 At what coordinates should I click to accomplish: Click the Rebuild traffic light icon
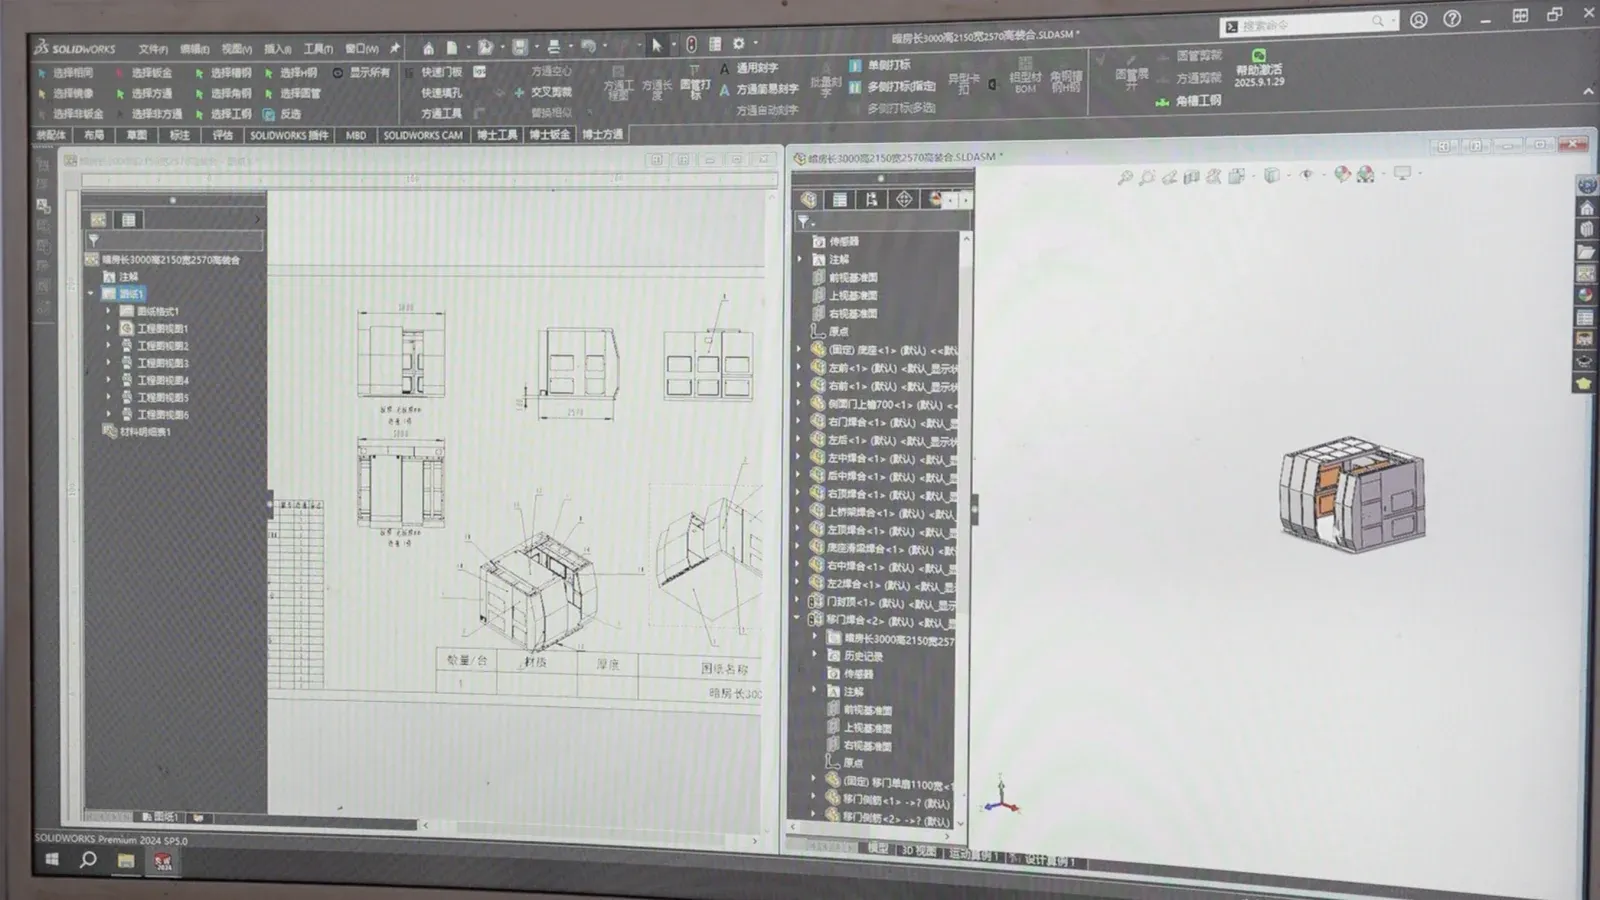coord(691,45)
